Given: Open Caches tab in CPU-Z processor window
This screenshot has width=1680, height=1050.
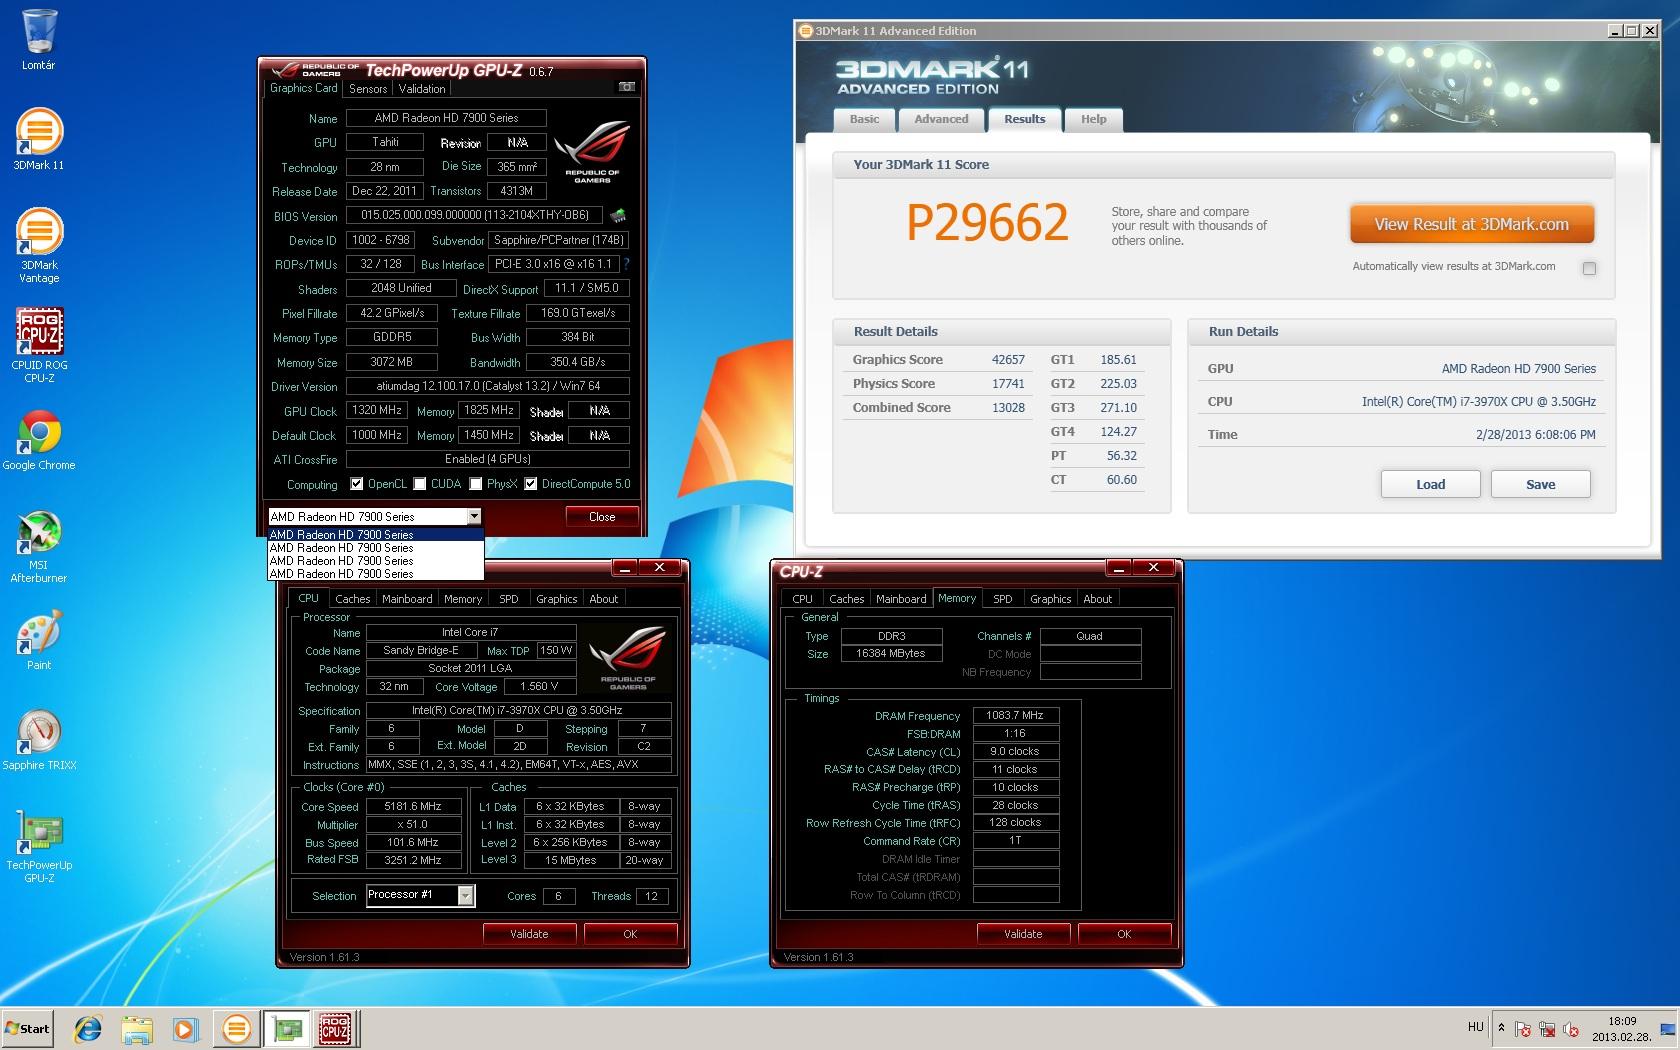Looking at the screenshot, I should point(352,599).
